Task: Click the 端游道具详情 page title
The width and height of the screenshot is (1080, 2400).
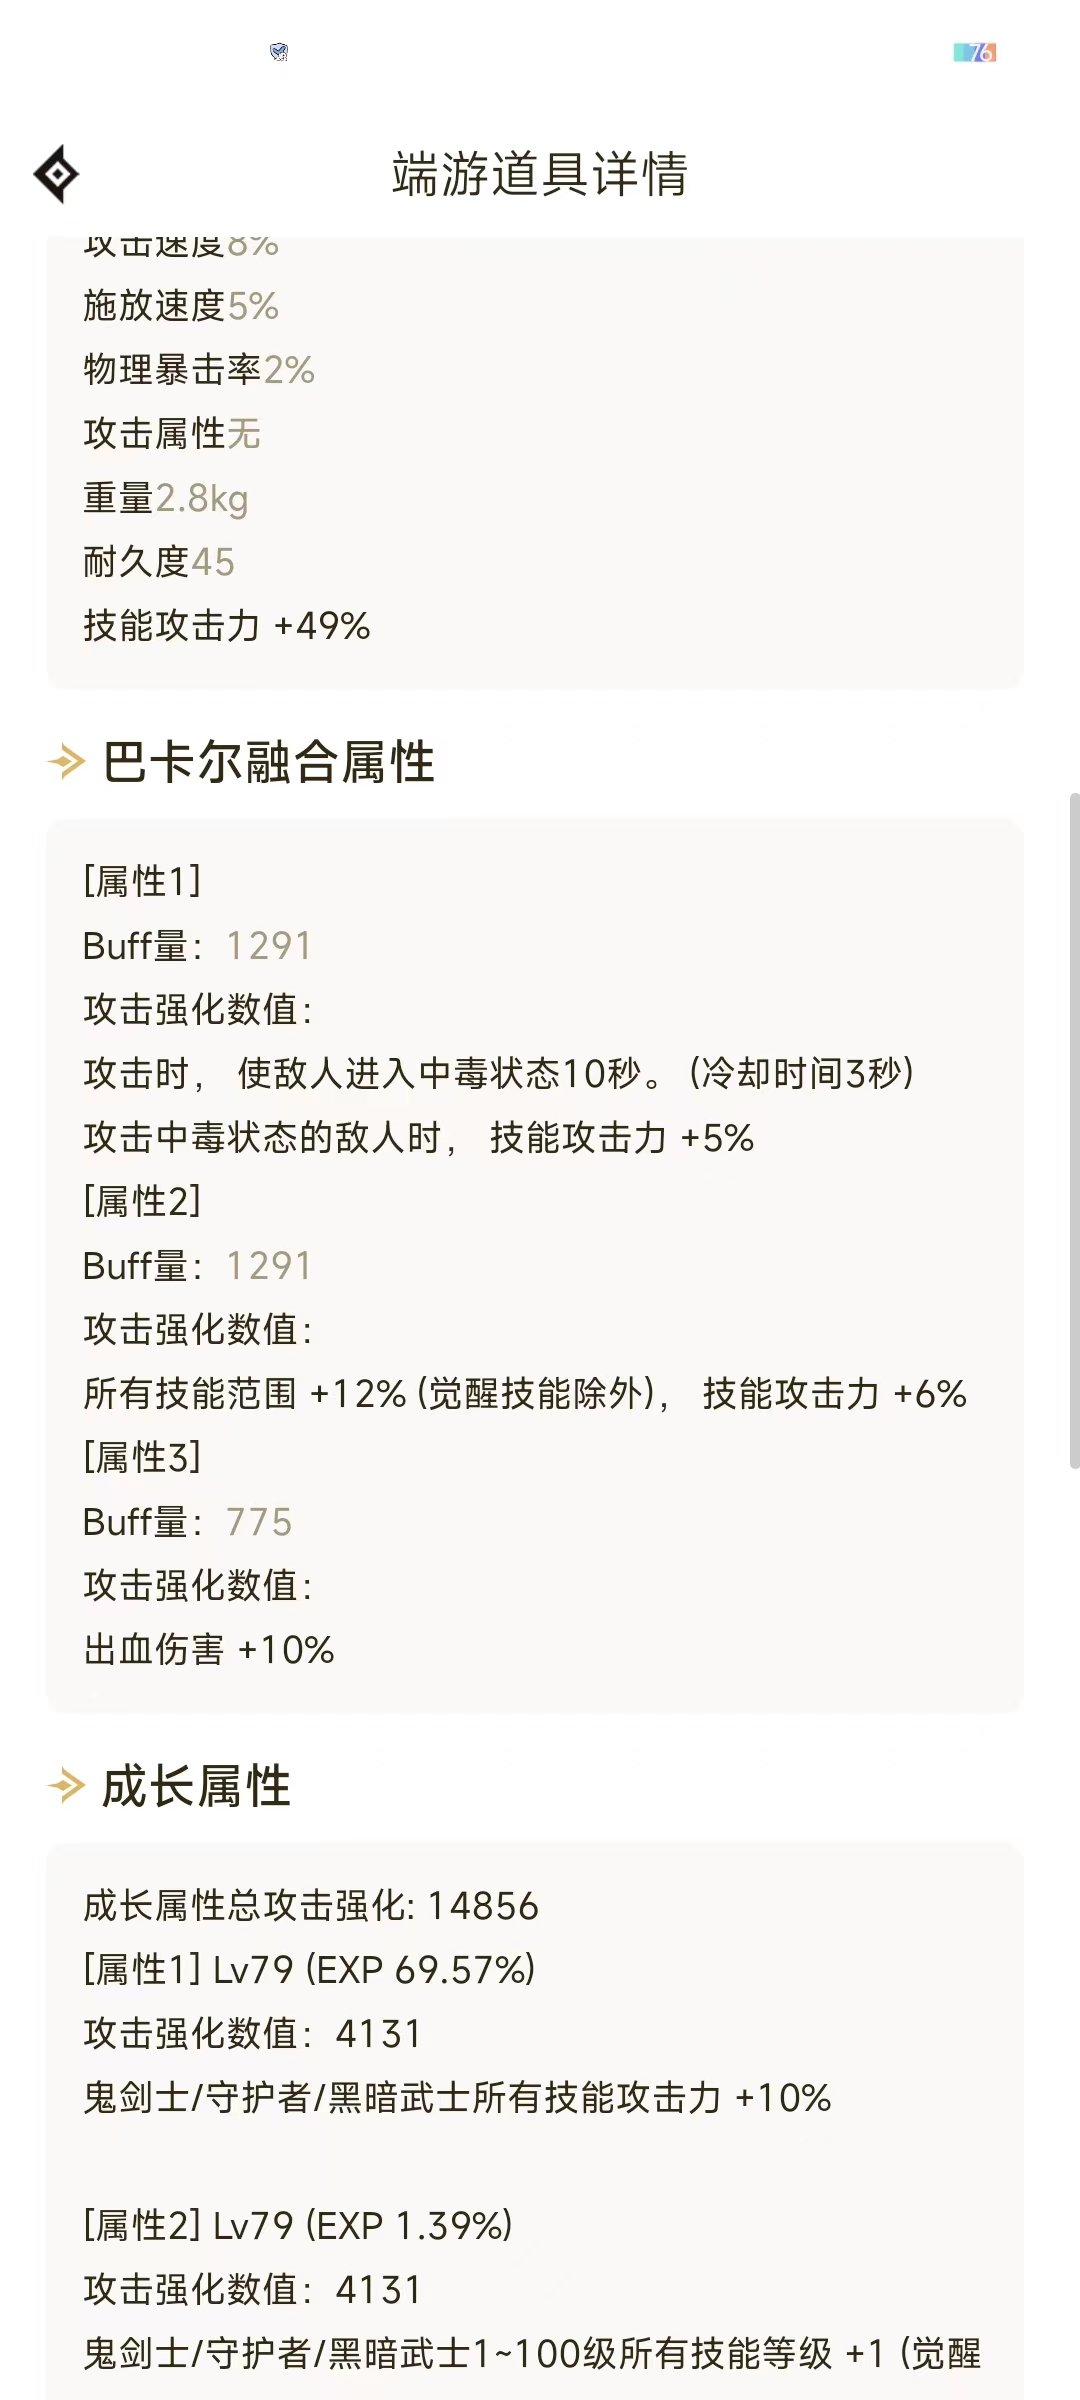Action: coord(540,174)
